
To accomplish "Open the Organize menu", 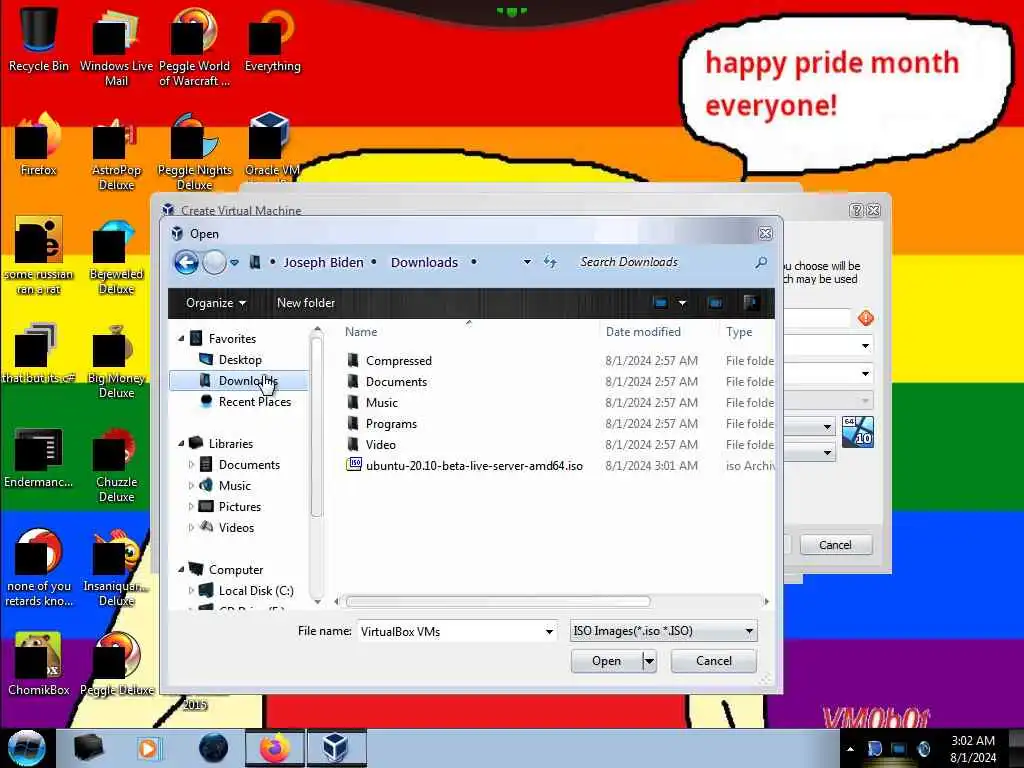I will [216, 303].
